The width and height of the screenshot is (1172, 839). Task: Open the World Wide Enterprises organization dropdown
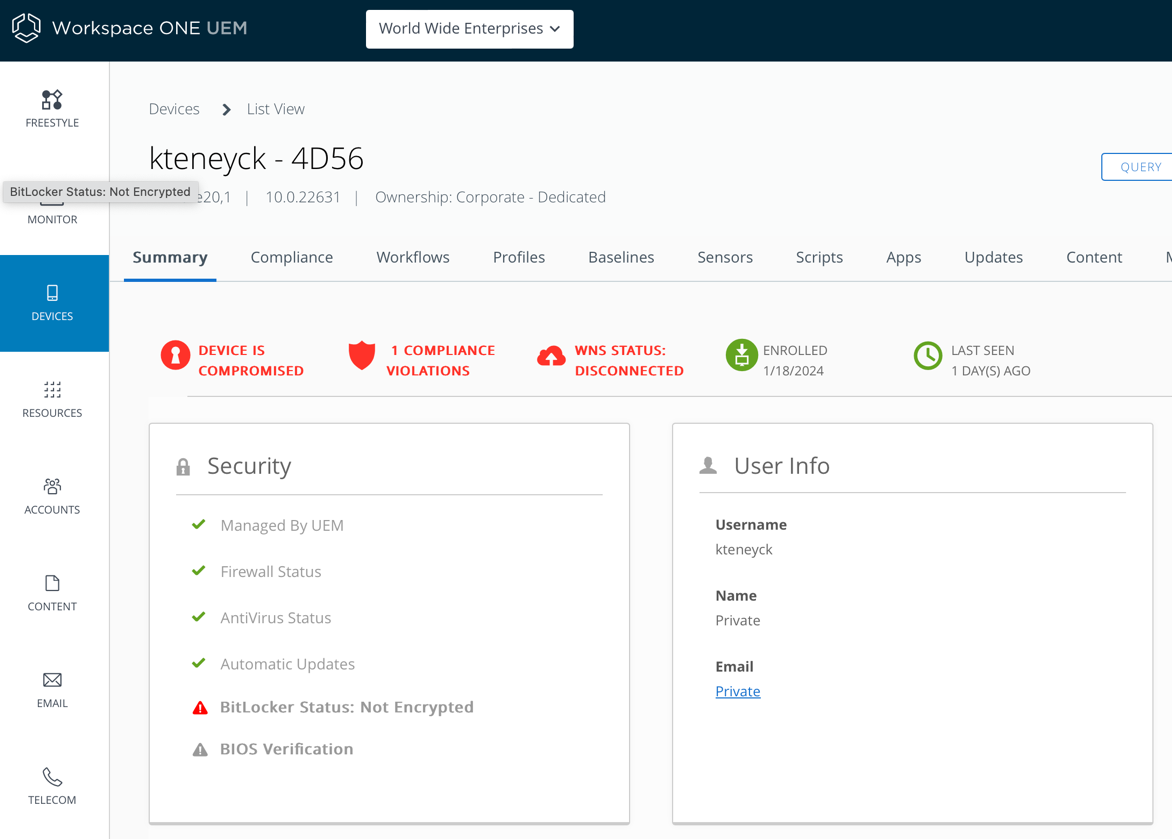tap(469, 29)
